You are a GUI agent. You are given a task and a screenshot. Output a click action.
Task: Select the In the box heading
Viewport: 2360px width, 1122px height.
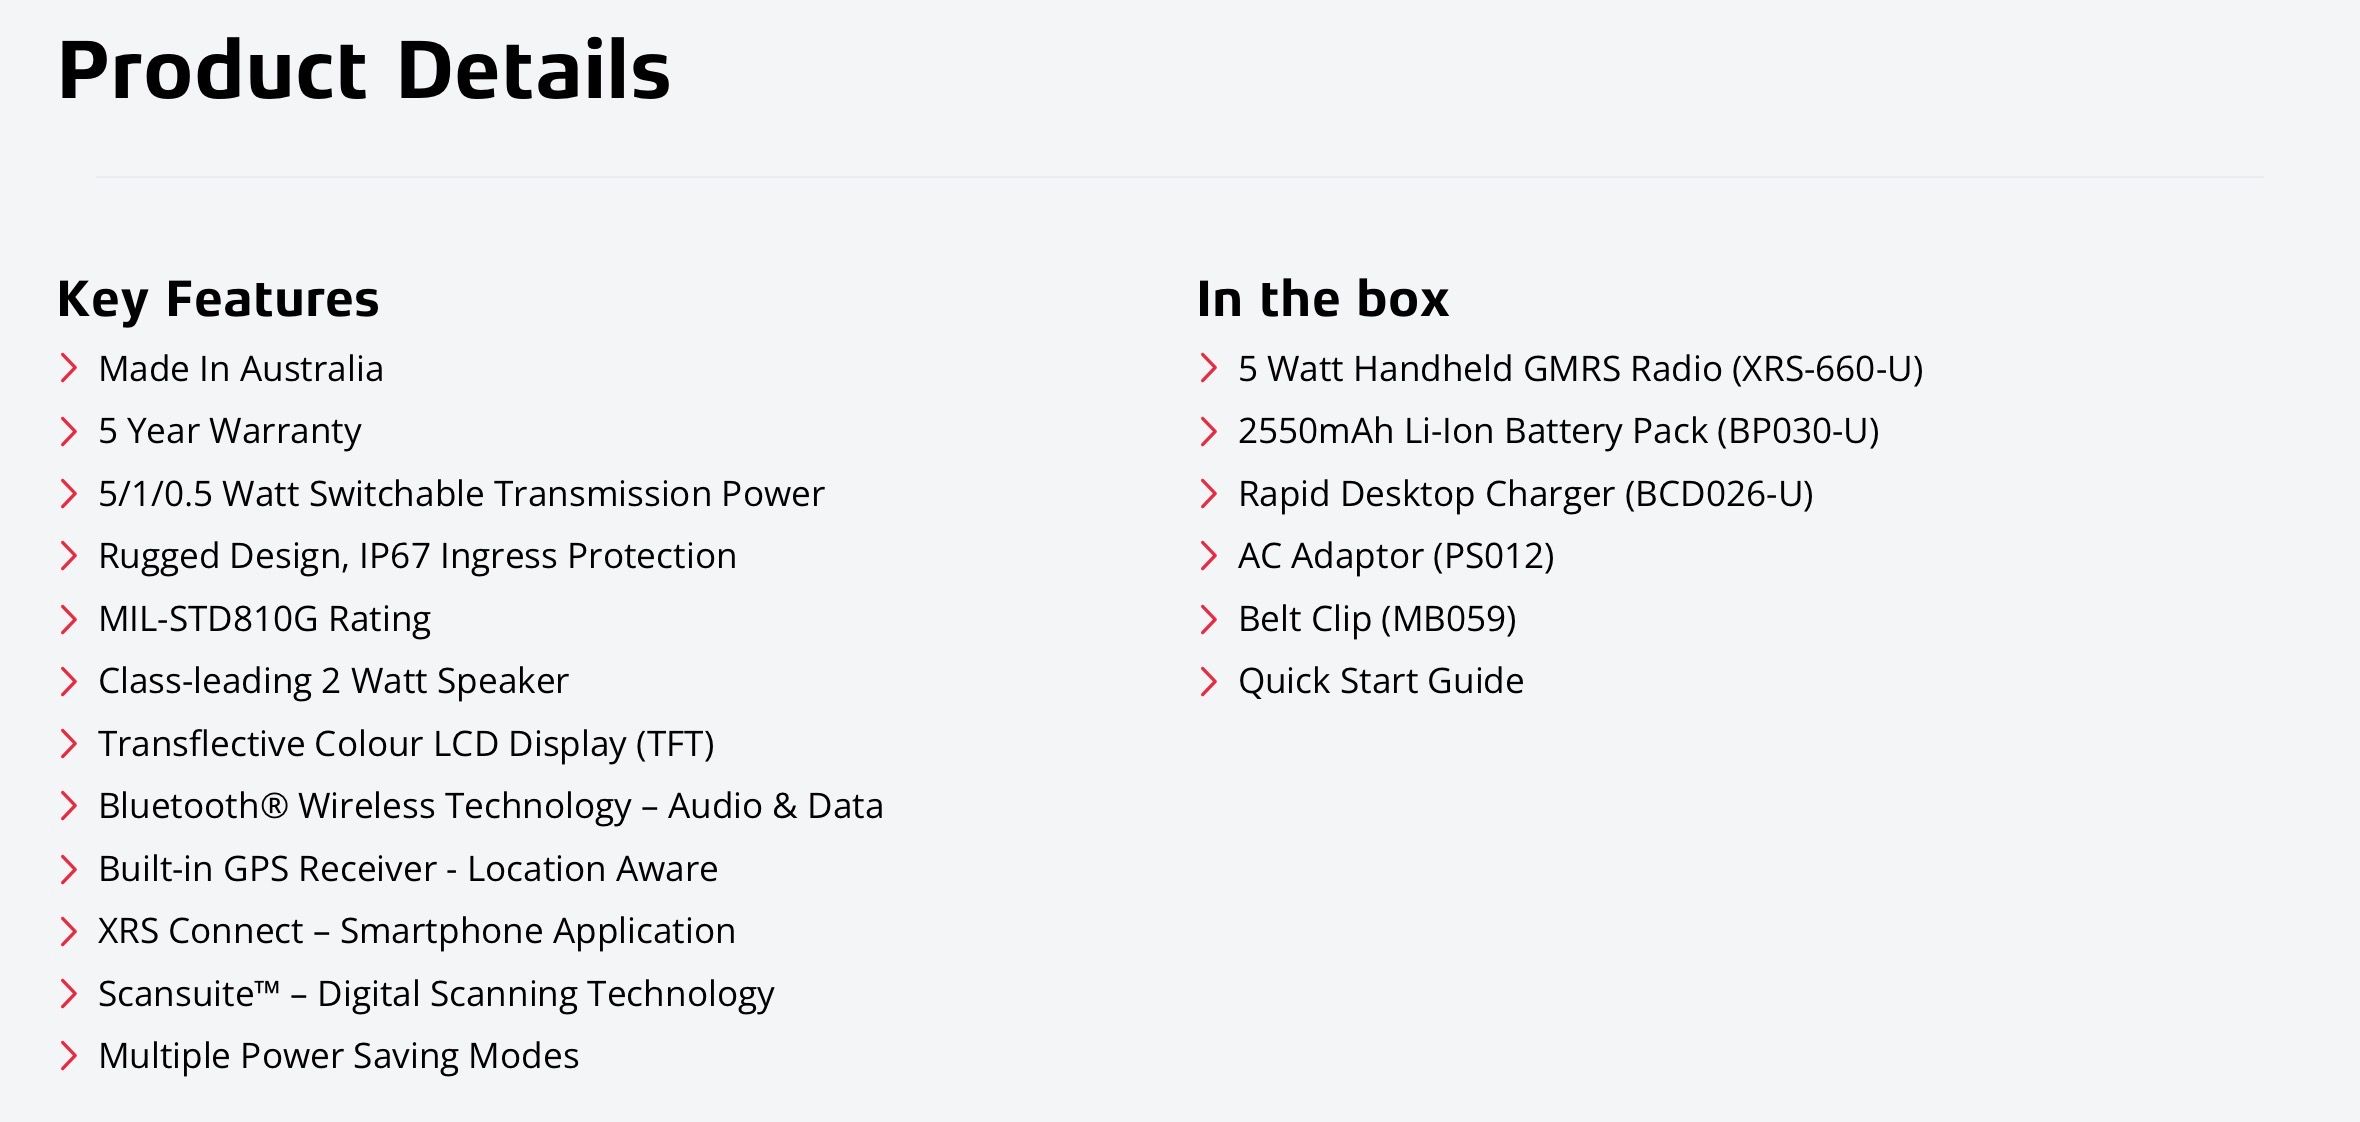pyautogui.click(x=1323, y=299)
